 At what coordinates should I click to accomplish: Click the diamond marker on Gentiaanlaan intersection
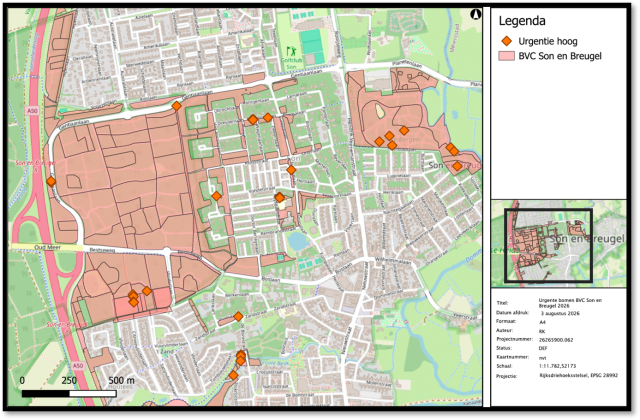pyautogui.click(x=176, y=106)
